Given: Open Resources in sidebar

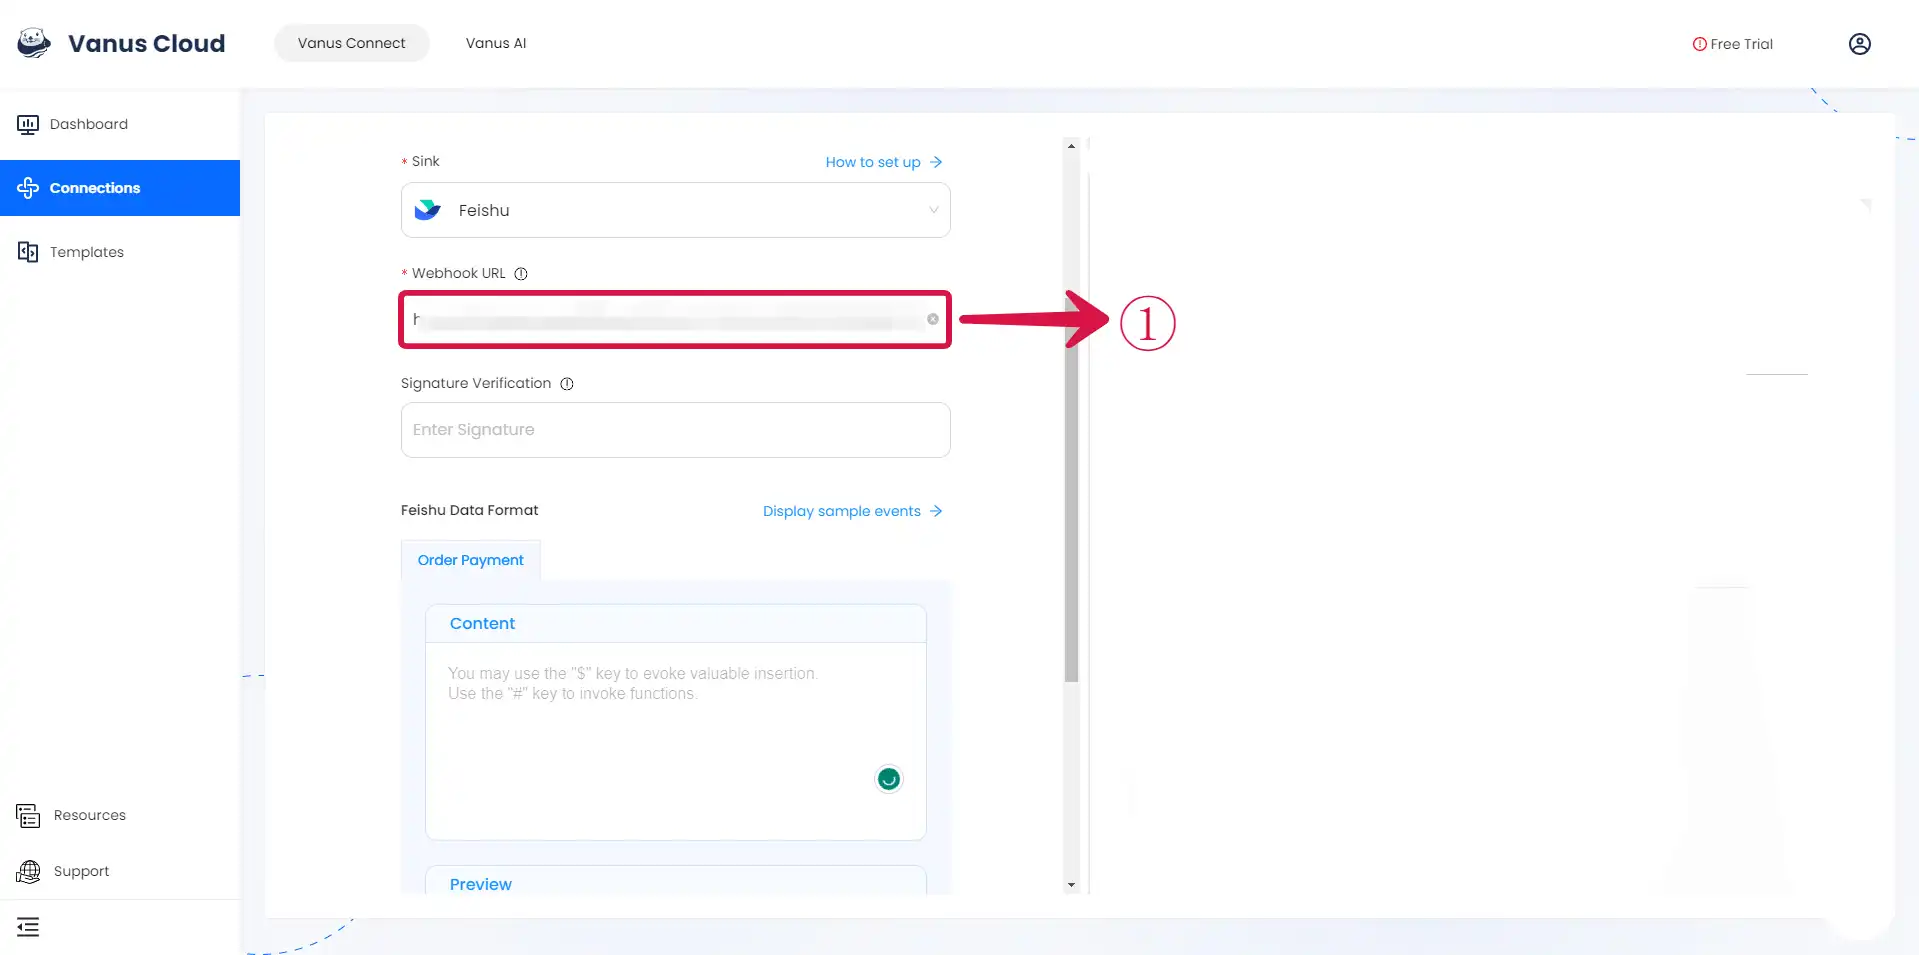Looking at the screenshot, I should point(120,815).
